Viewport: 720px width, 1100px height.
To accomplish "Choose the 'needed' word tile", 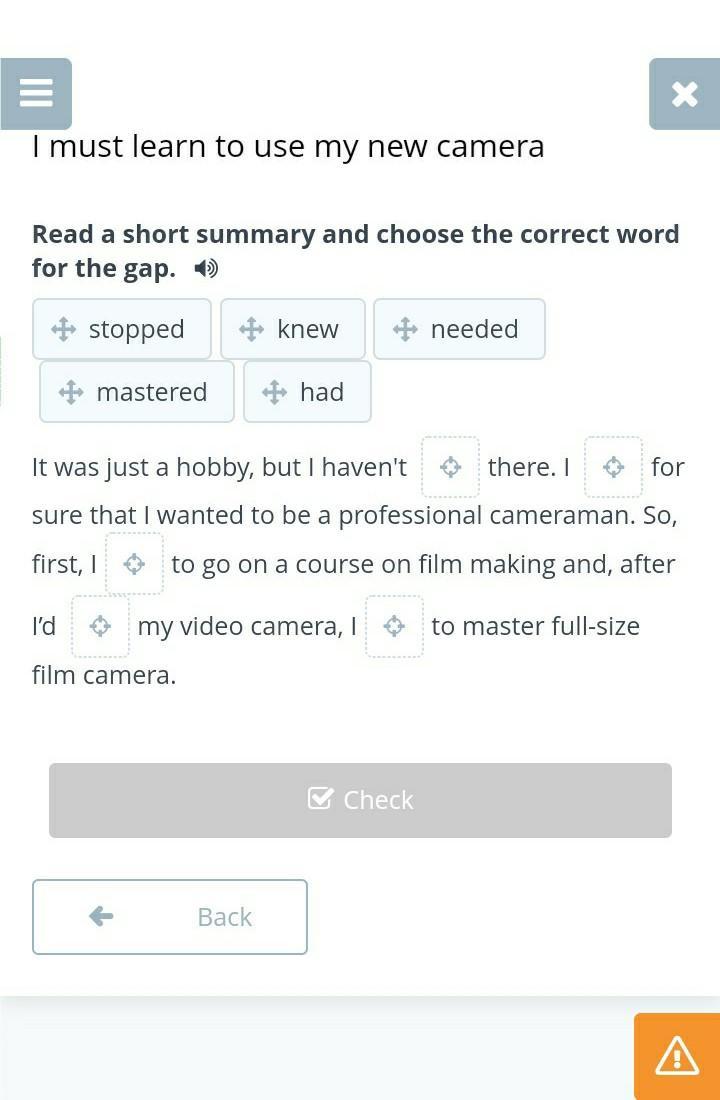I will 459,329.
